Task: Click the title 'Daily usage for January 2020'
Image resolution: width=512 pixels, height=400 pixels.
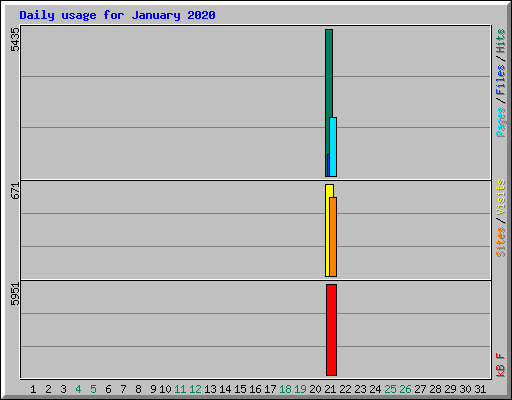Action: click(x=117, y=15)
